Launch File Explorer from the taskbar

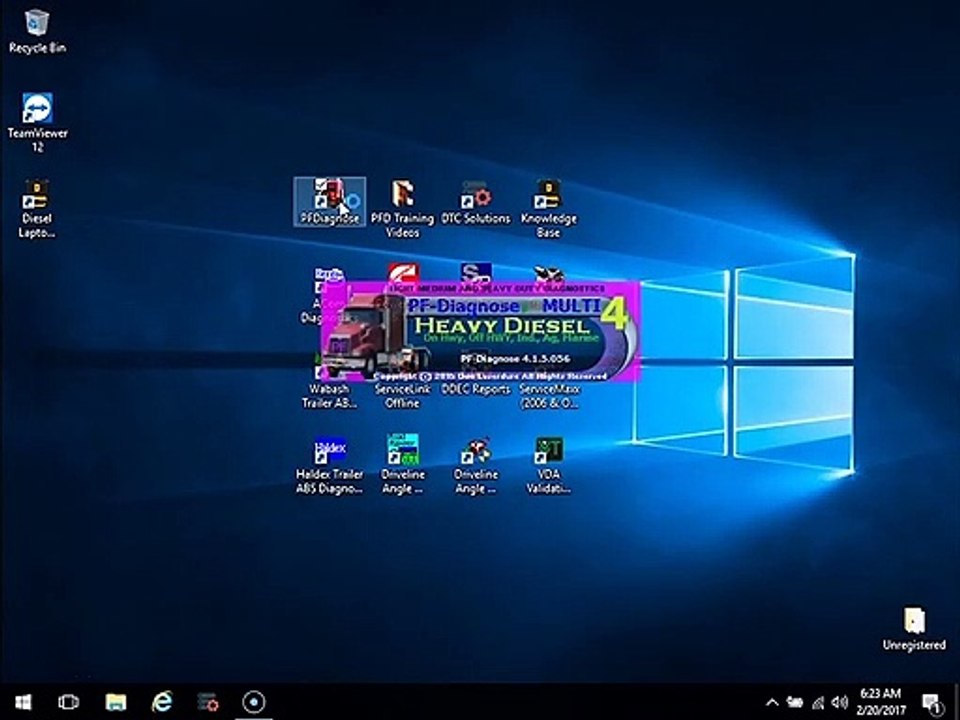[115, 702]
